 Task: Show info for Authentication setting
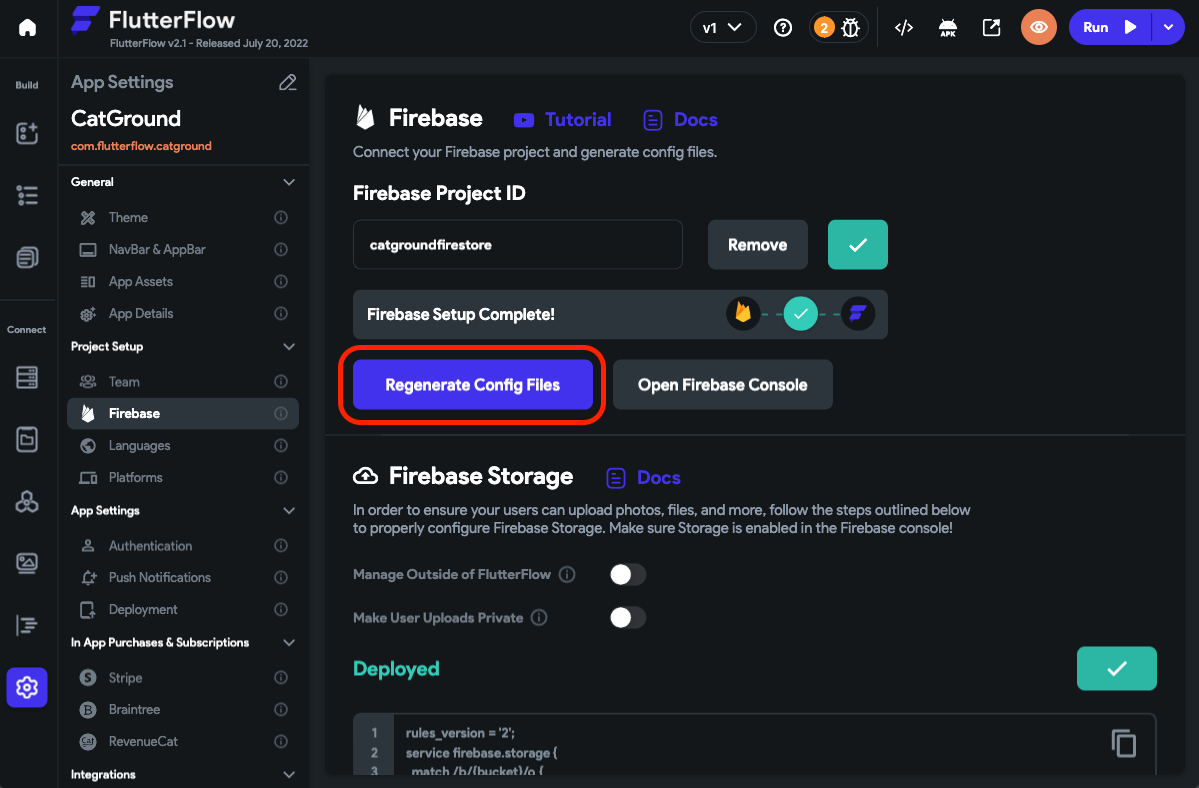281,546
